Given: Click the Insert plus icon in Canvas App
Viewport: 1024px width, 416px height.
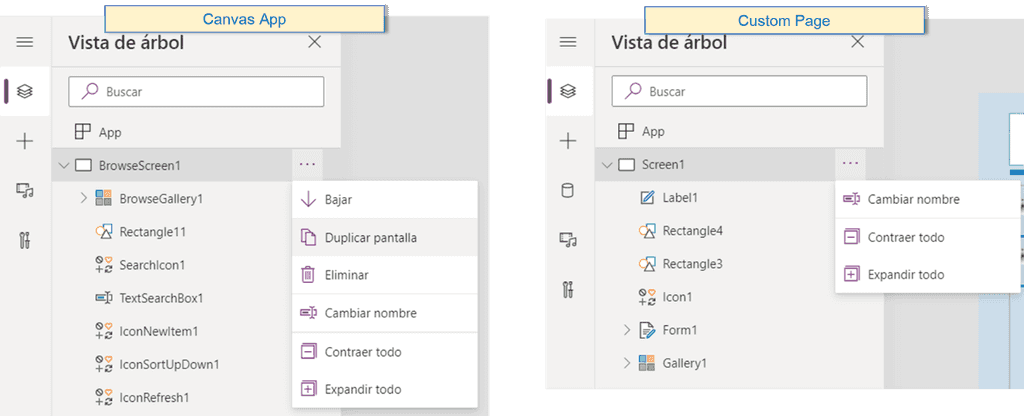Looking at the screenshot, I should 25,141.
